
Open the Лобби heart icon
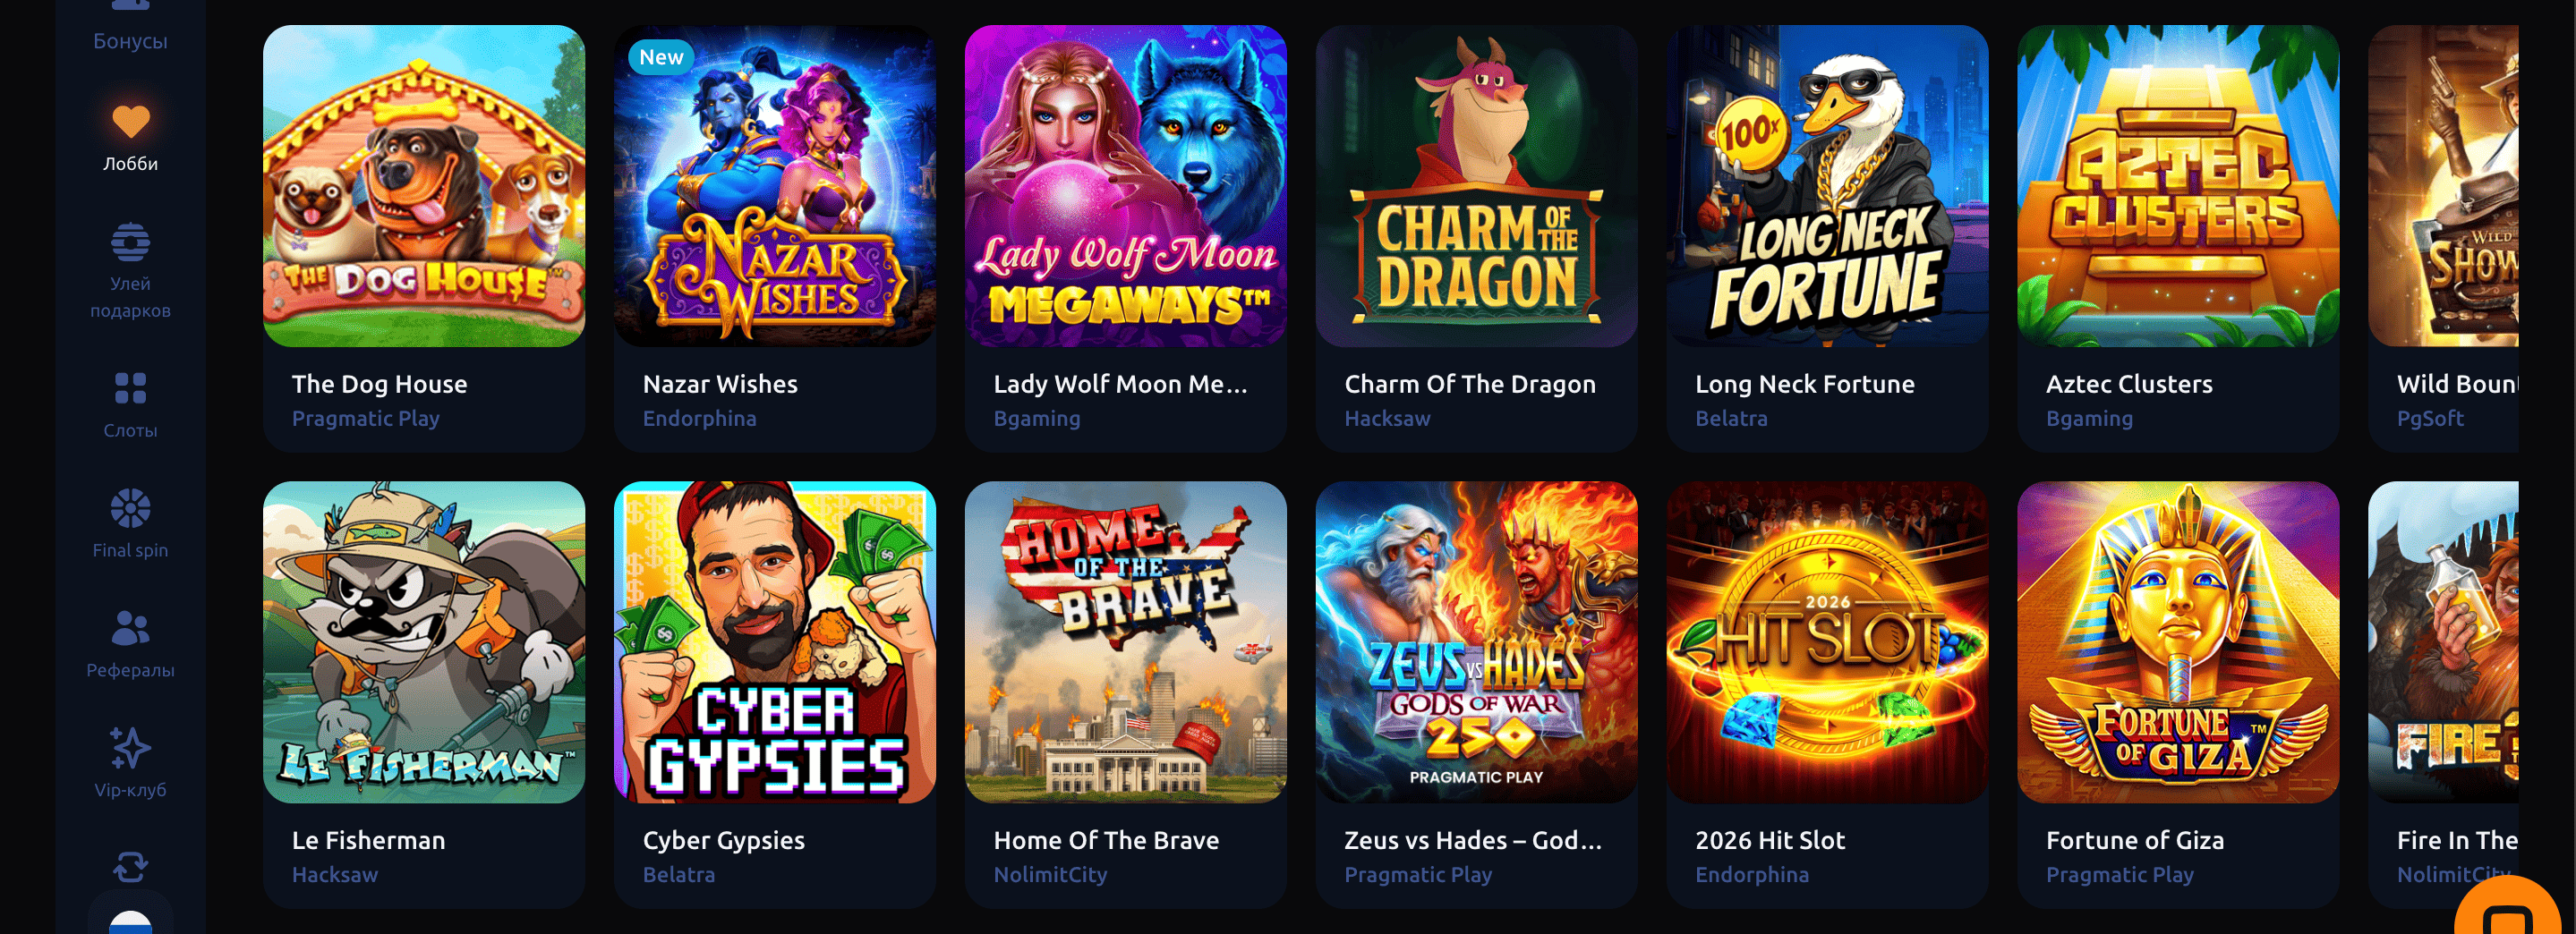(x=130, y=121)
